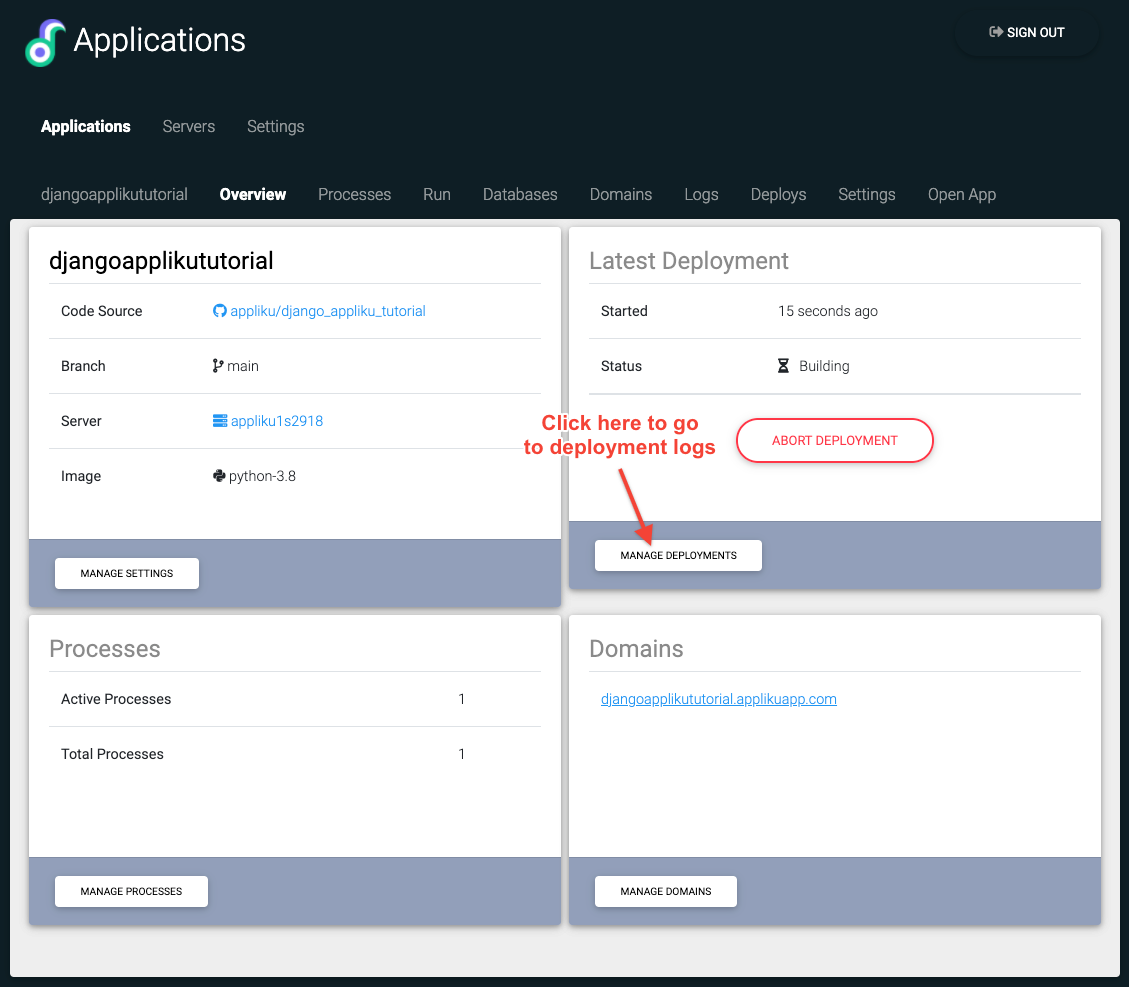Image resolution: width=1129 pixels, height=987 pixels.
Task: Select the djangoapplikututorial breadcrumb tab
Action: click(x=114, y=194)
